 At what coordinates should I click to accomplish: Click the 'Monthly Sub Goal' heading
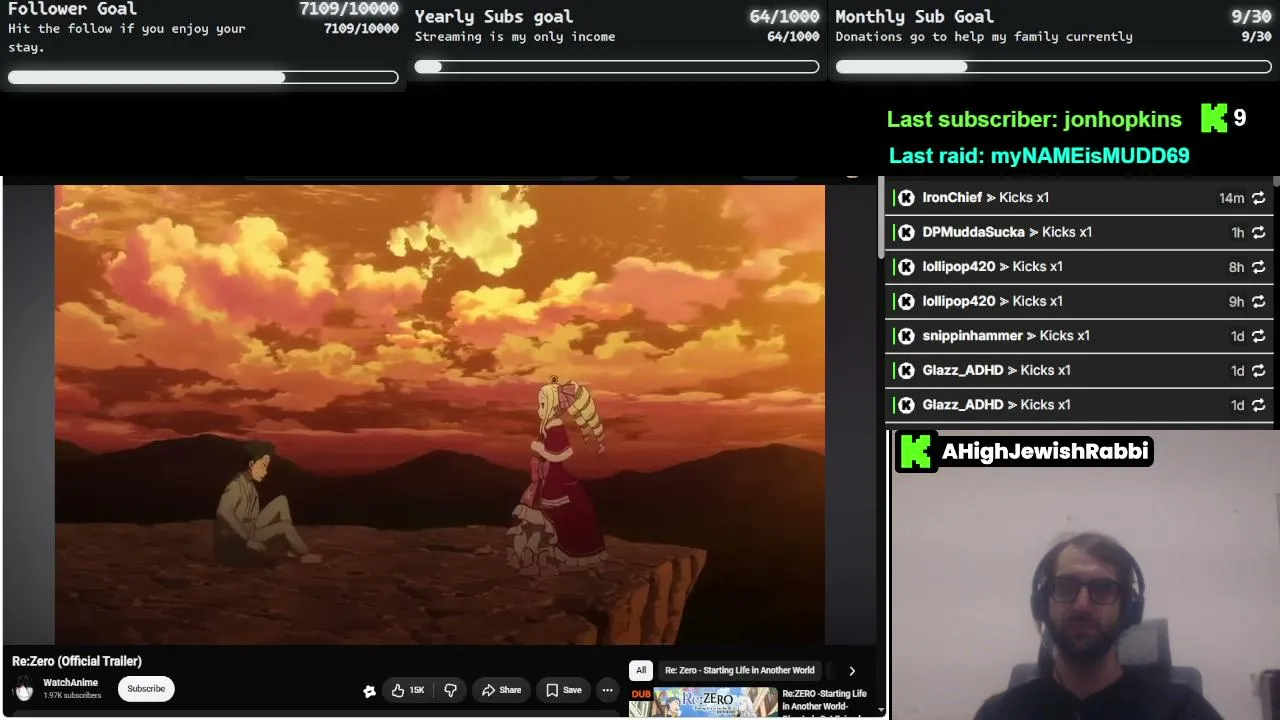coord(914,16)
